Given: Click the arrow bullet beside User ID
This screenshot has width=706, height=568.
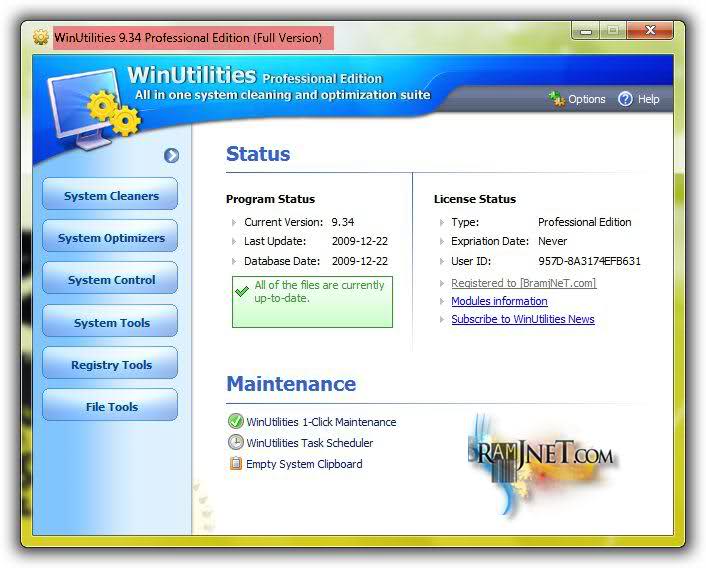Looking at the screenshot, I should click(x=442, y=261).
